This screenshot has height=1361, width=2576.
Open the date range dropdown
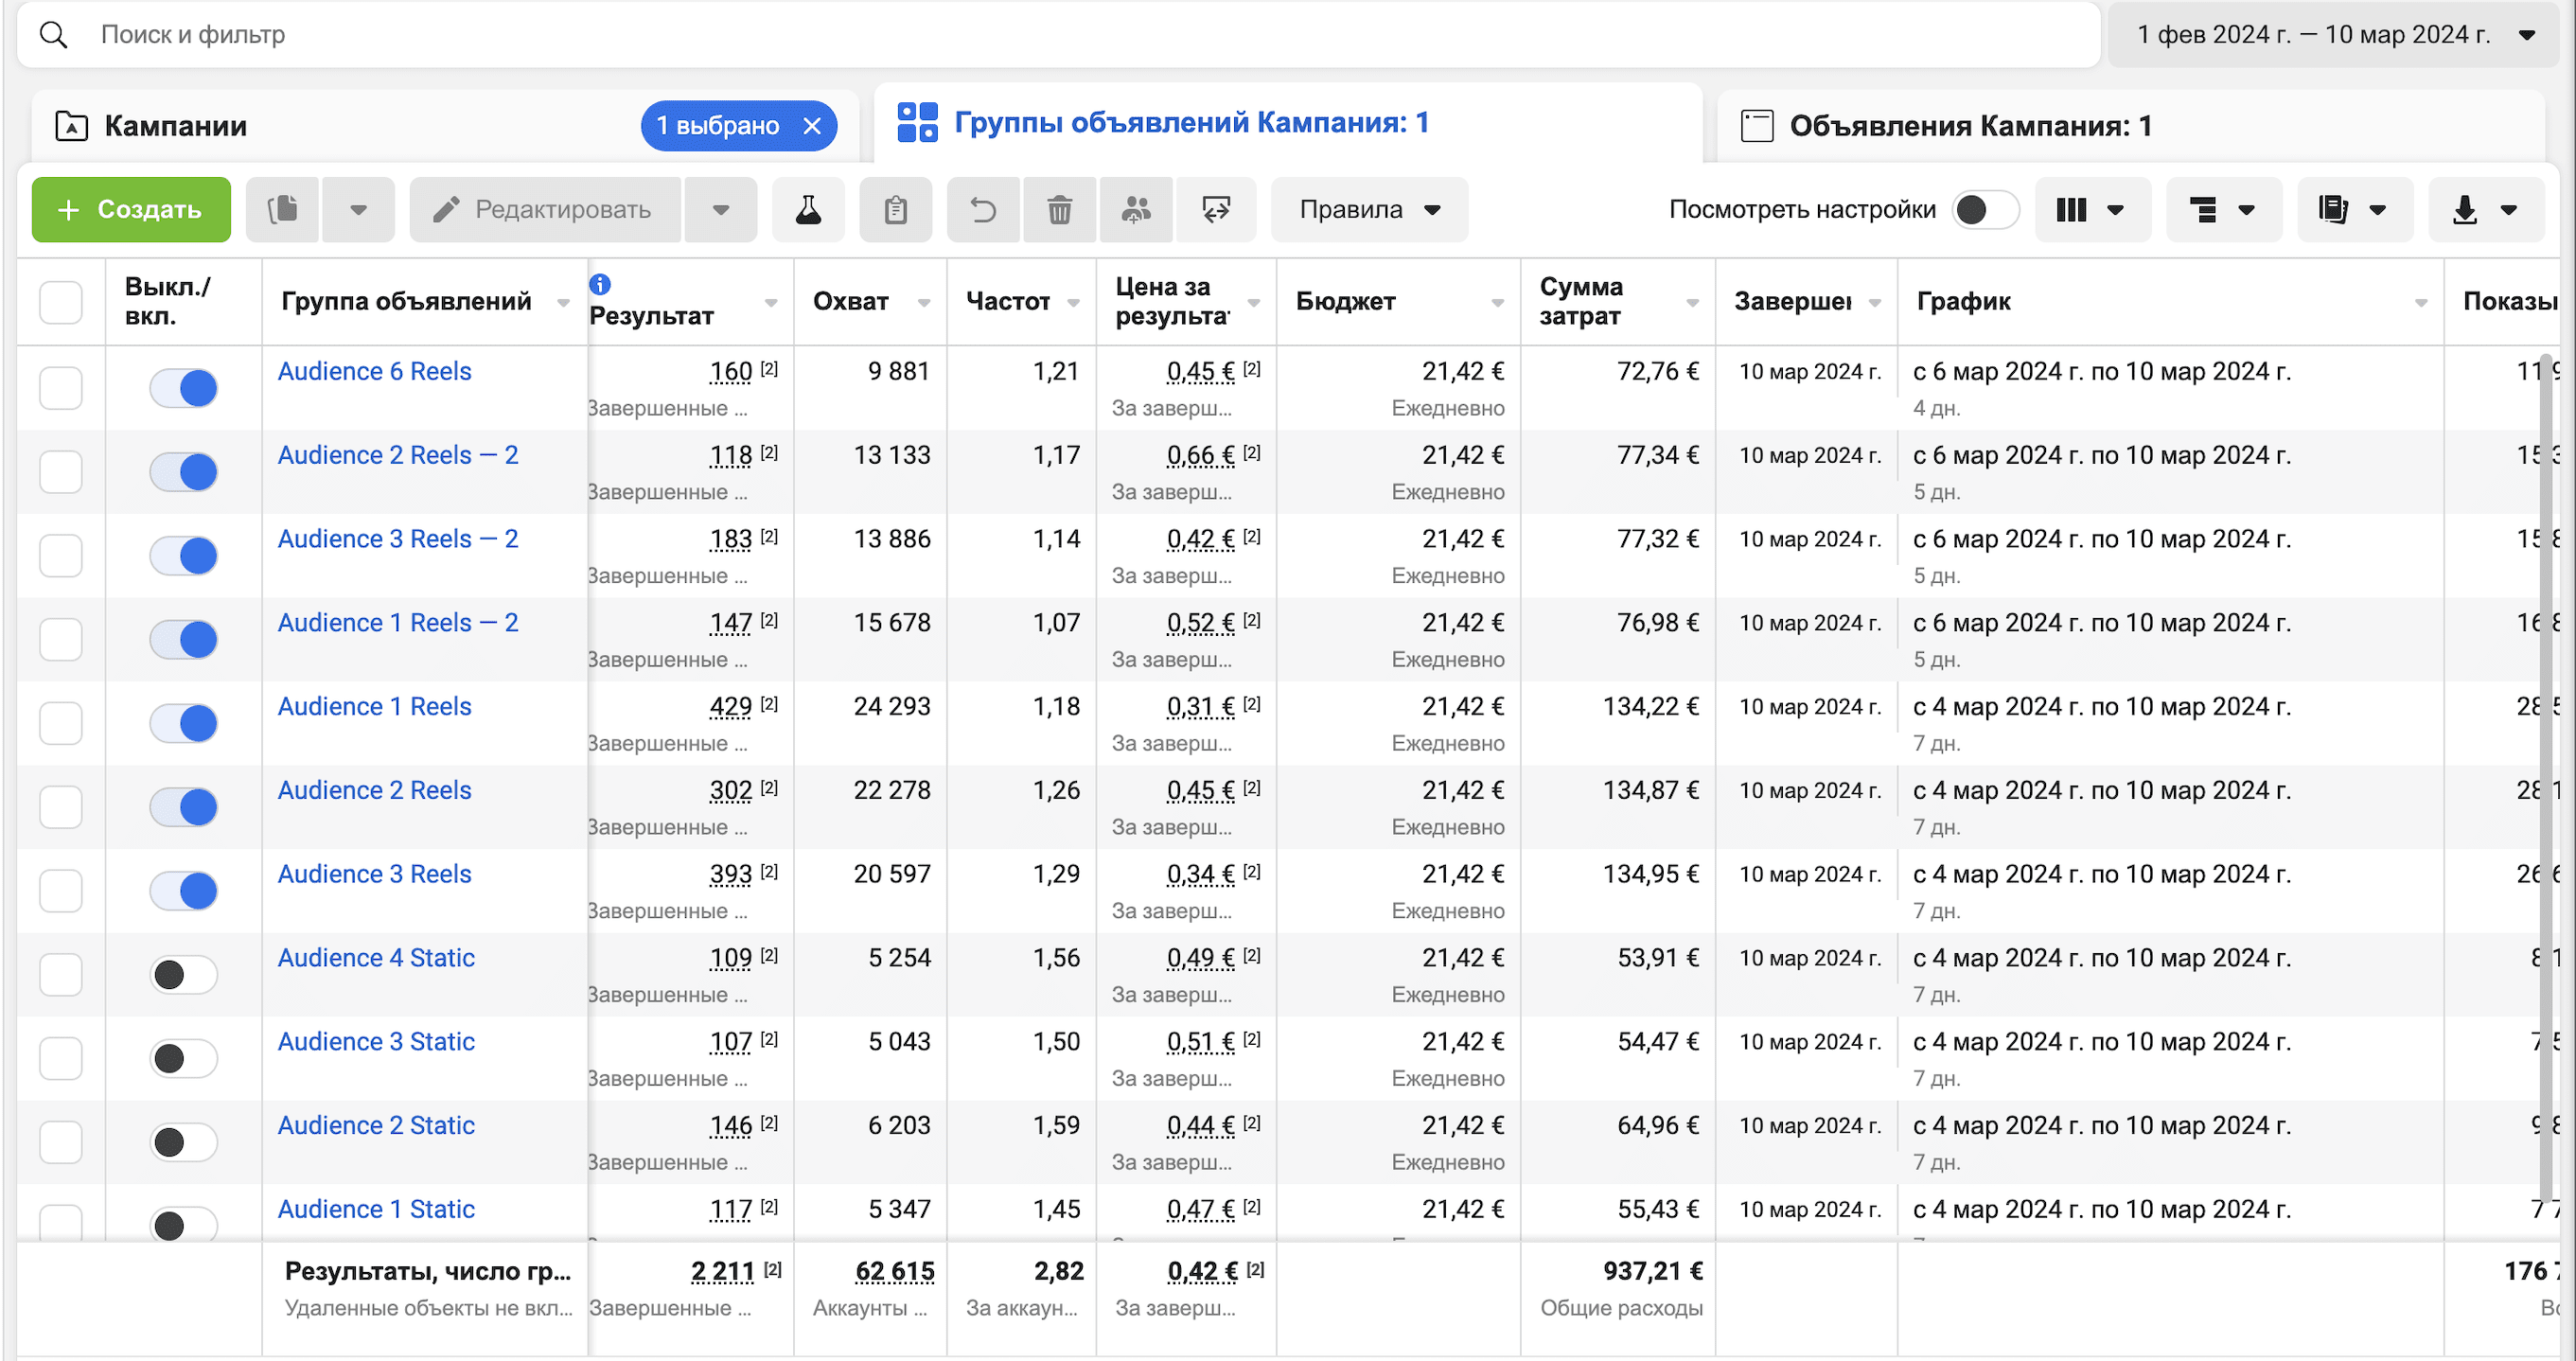(2334, 35)
